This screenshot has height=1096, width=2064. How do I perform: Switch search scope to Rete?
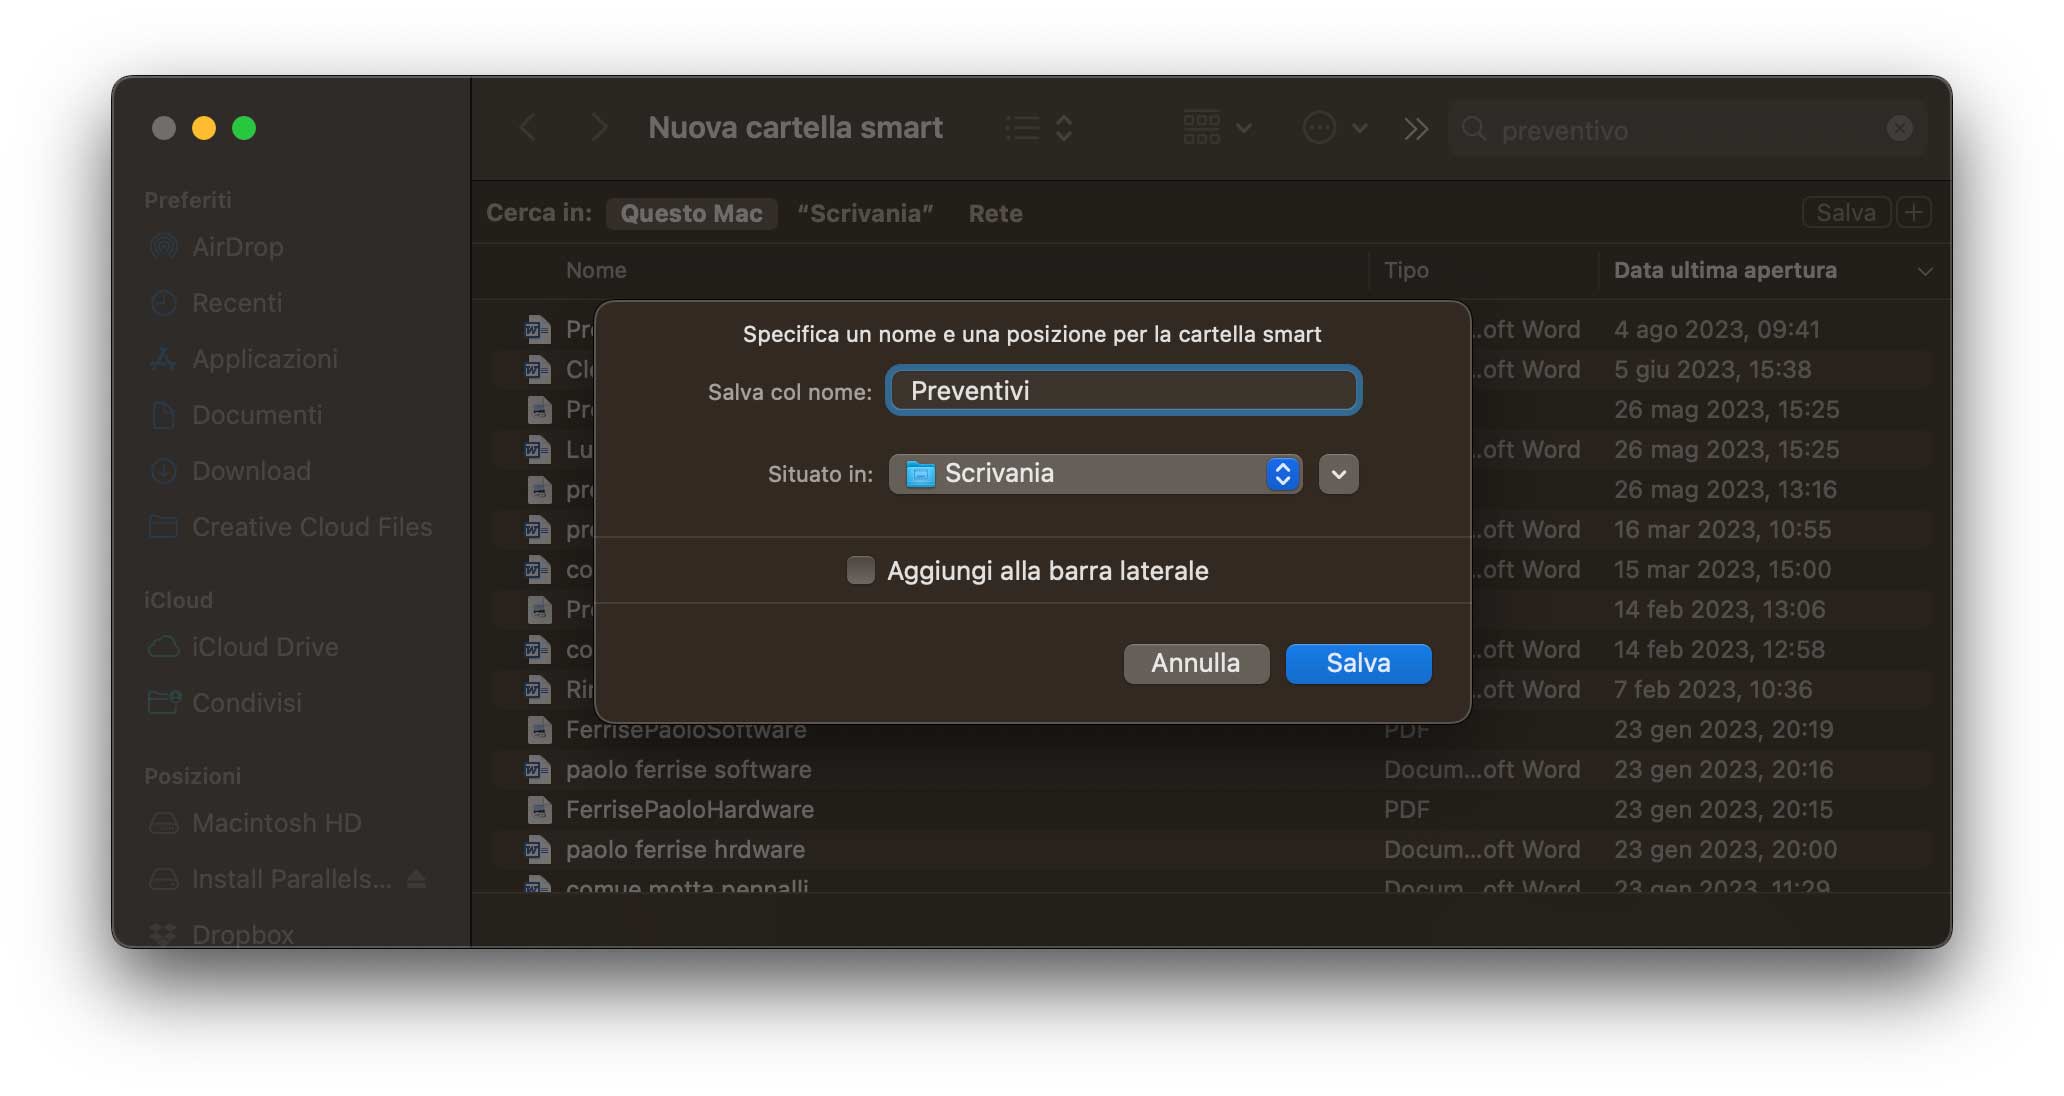click(x=995, y=213)
